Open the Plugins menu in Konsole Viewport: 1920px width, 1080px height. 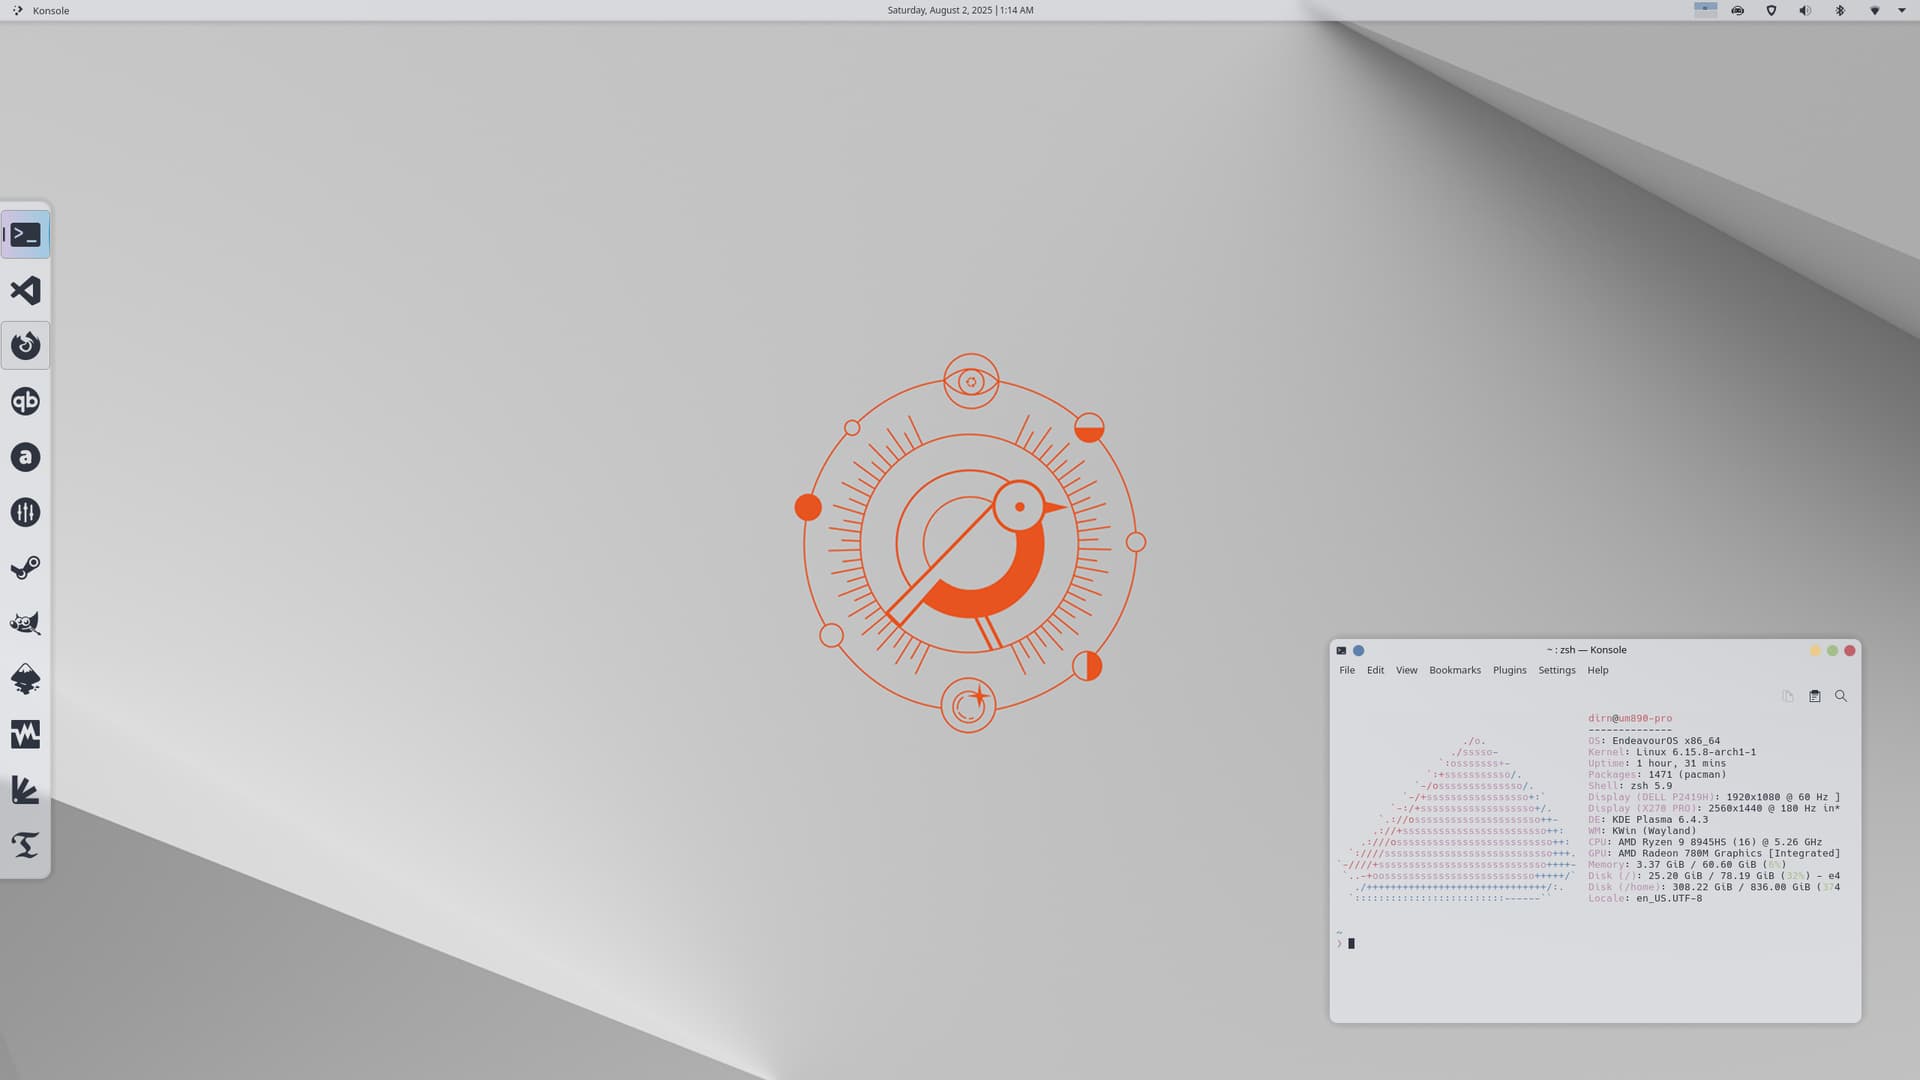[1510, 670]
